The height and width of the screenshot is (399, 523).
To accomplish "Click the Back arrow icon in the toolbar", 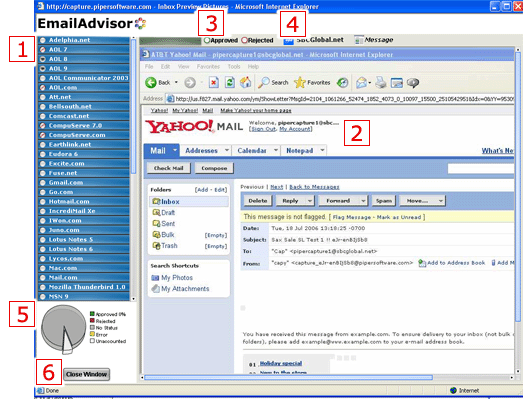I will click(151, 82).
